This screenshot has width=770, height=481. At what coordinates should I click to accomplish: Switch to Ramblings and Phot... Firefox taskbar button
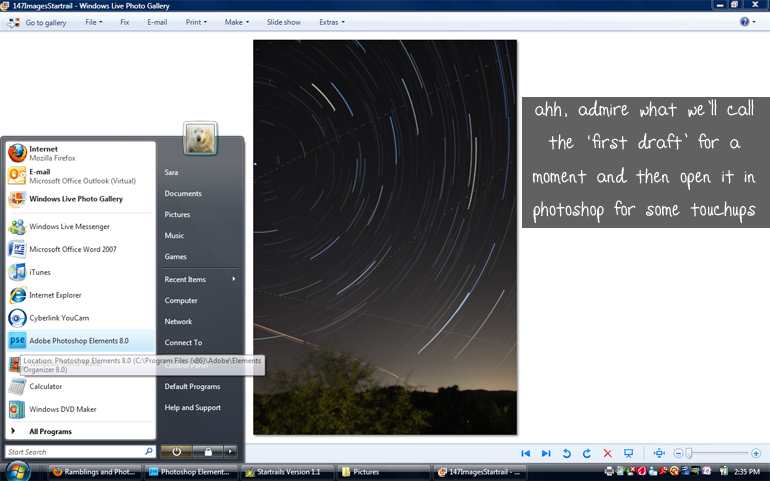click(x=95, y=472)
